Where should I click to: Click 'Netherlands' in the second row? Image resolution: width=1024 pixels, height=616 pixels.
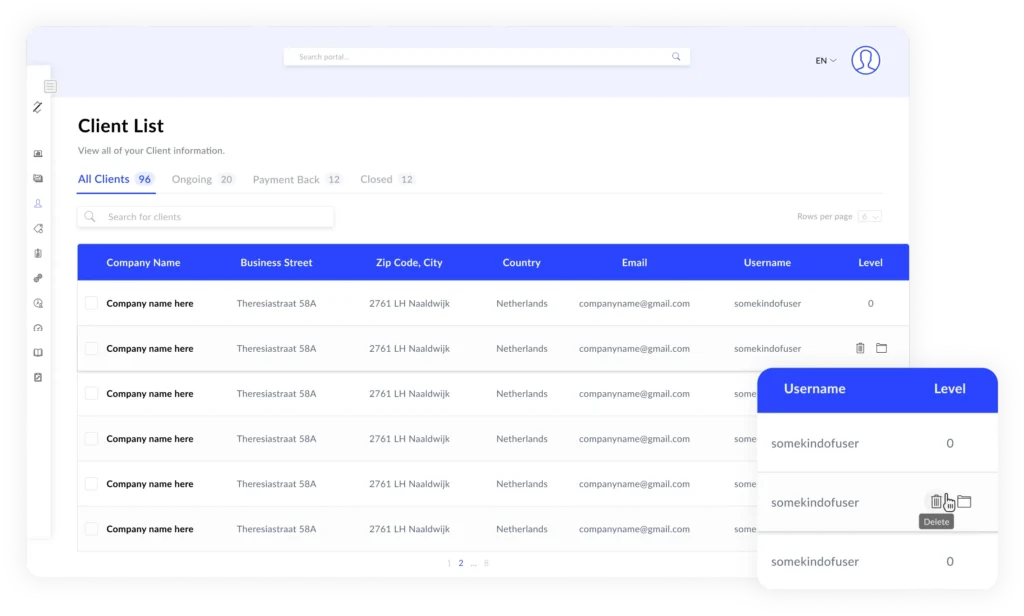pos(522,348)
